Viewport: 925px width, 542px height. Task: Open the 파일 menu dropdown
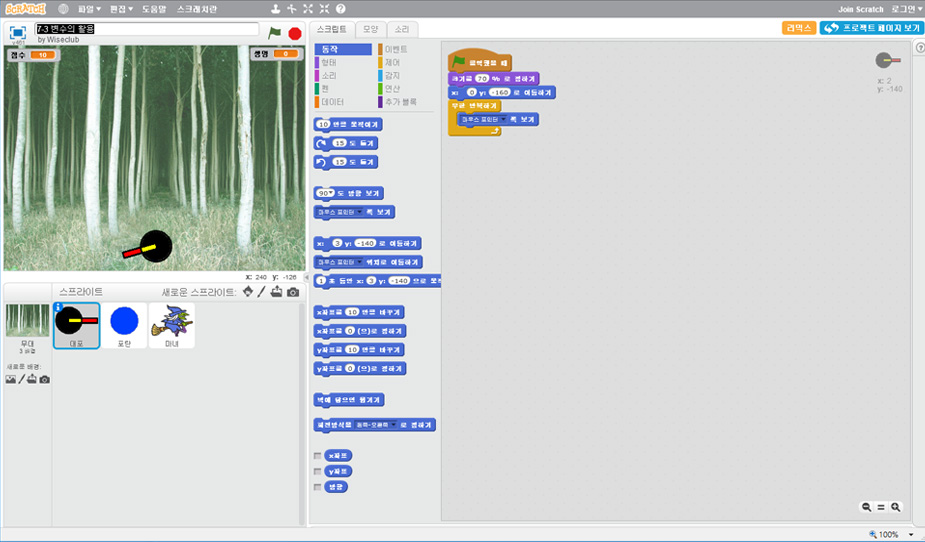pos(92,9)
